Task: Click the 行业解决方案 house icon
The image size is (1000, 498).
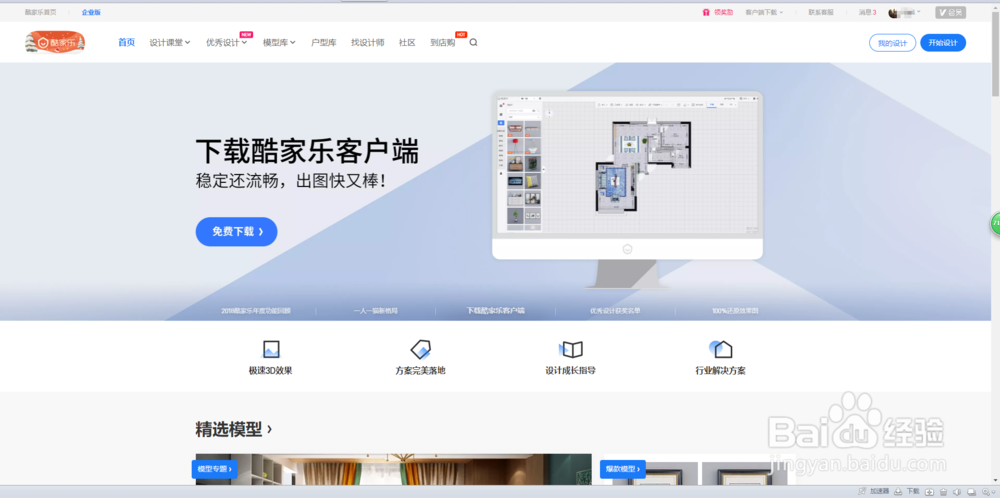Action: pyautogui.click(x=721, y=349)
